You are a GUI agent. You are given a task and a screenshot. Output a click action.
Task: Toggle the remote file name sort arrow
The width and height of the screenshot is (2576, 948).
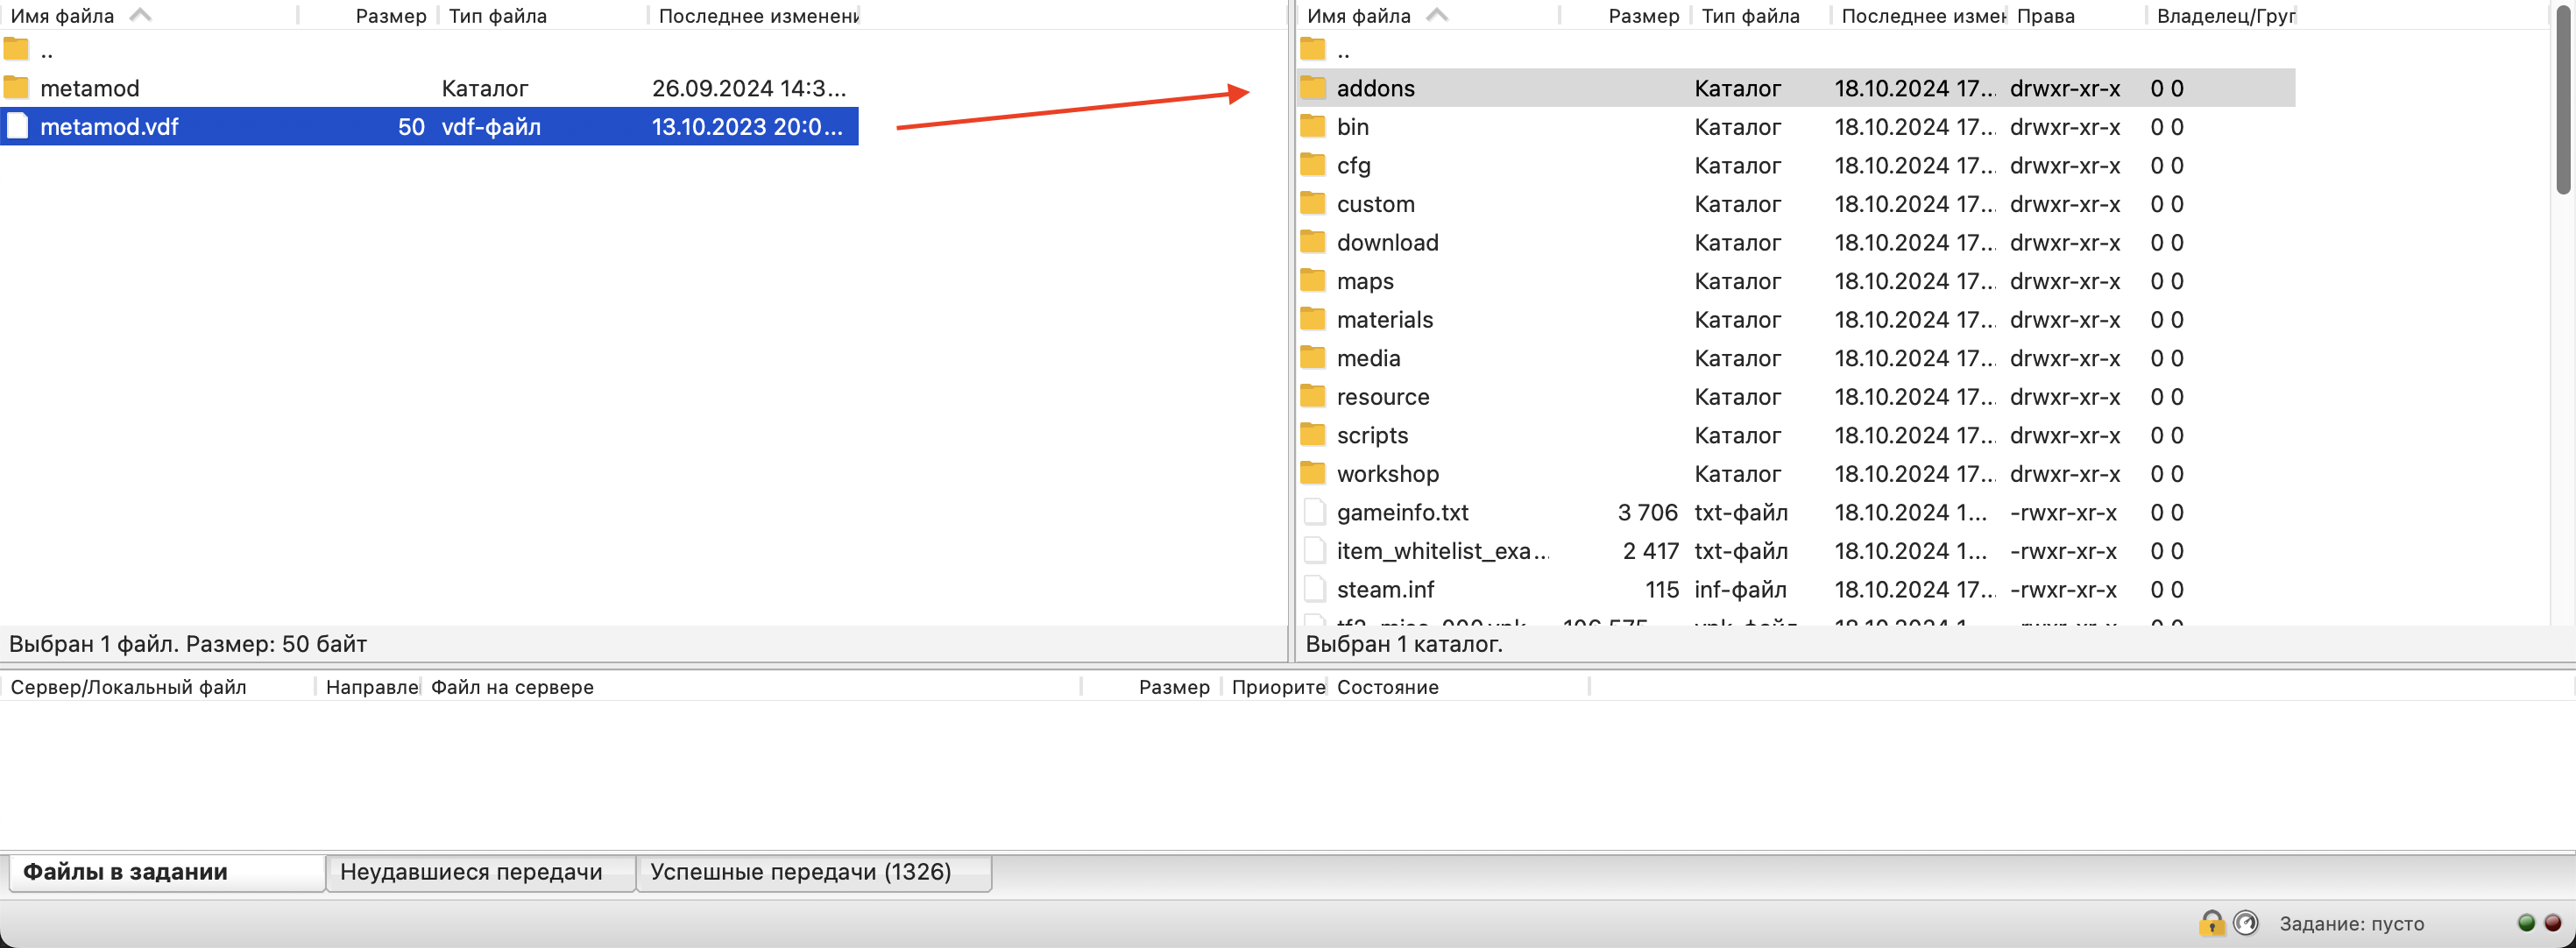[x=1436, y=15]
